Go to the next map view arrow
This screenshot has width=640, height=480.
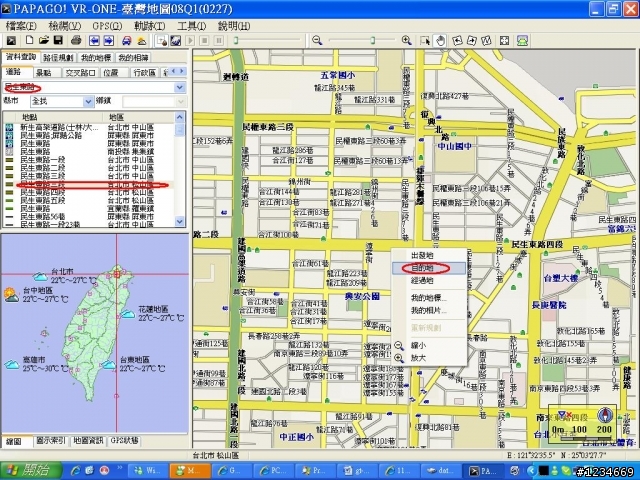click(109, 40)
